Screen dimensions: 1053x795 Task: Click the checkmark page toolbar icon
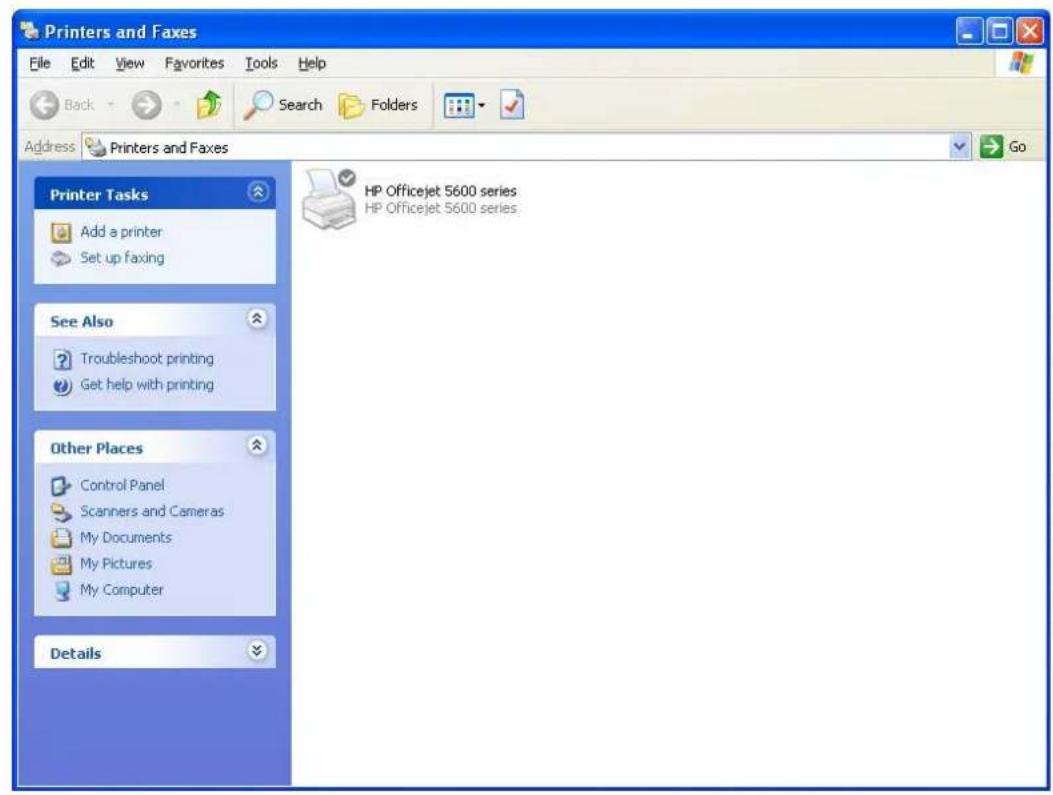pyautogui.click(x=512, y=105)
